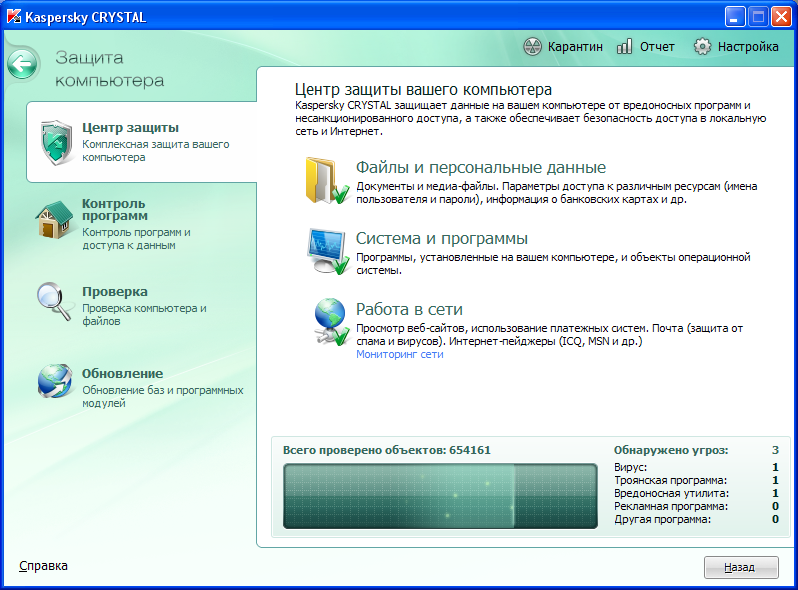Click the 'Рекламная программа:' row
798x590 pixels.
(x=696, y=507)
